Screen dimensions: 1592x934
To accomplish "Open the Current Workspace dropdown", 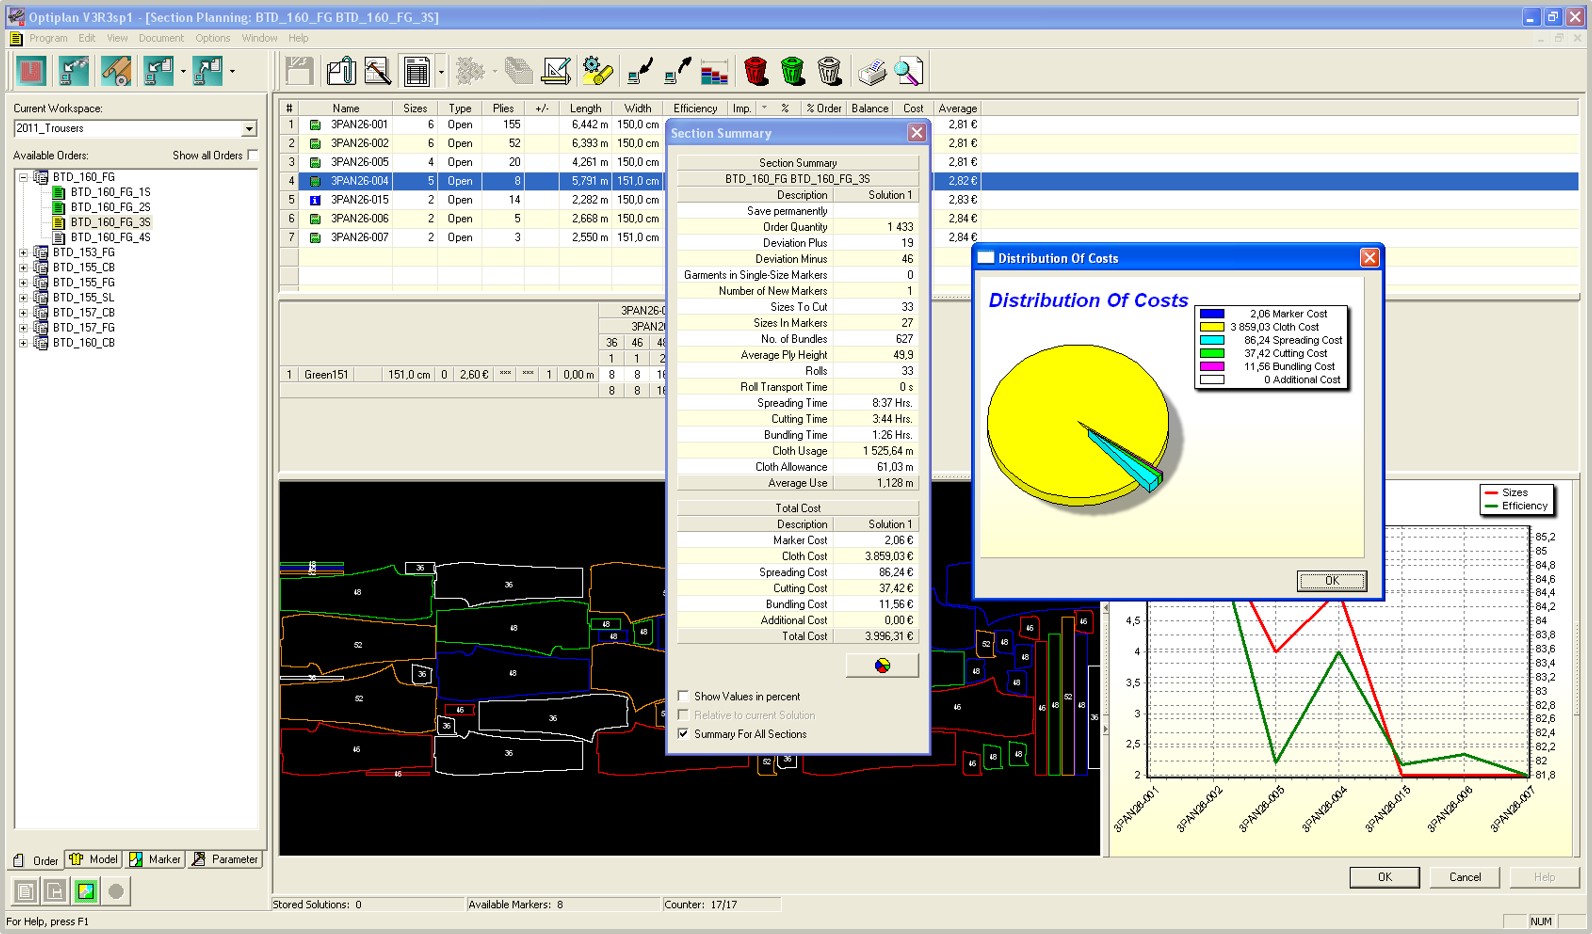I will point(249,129).
